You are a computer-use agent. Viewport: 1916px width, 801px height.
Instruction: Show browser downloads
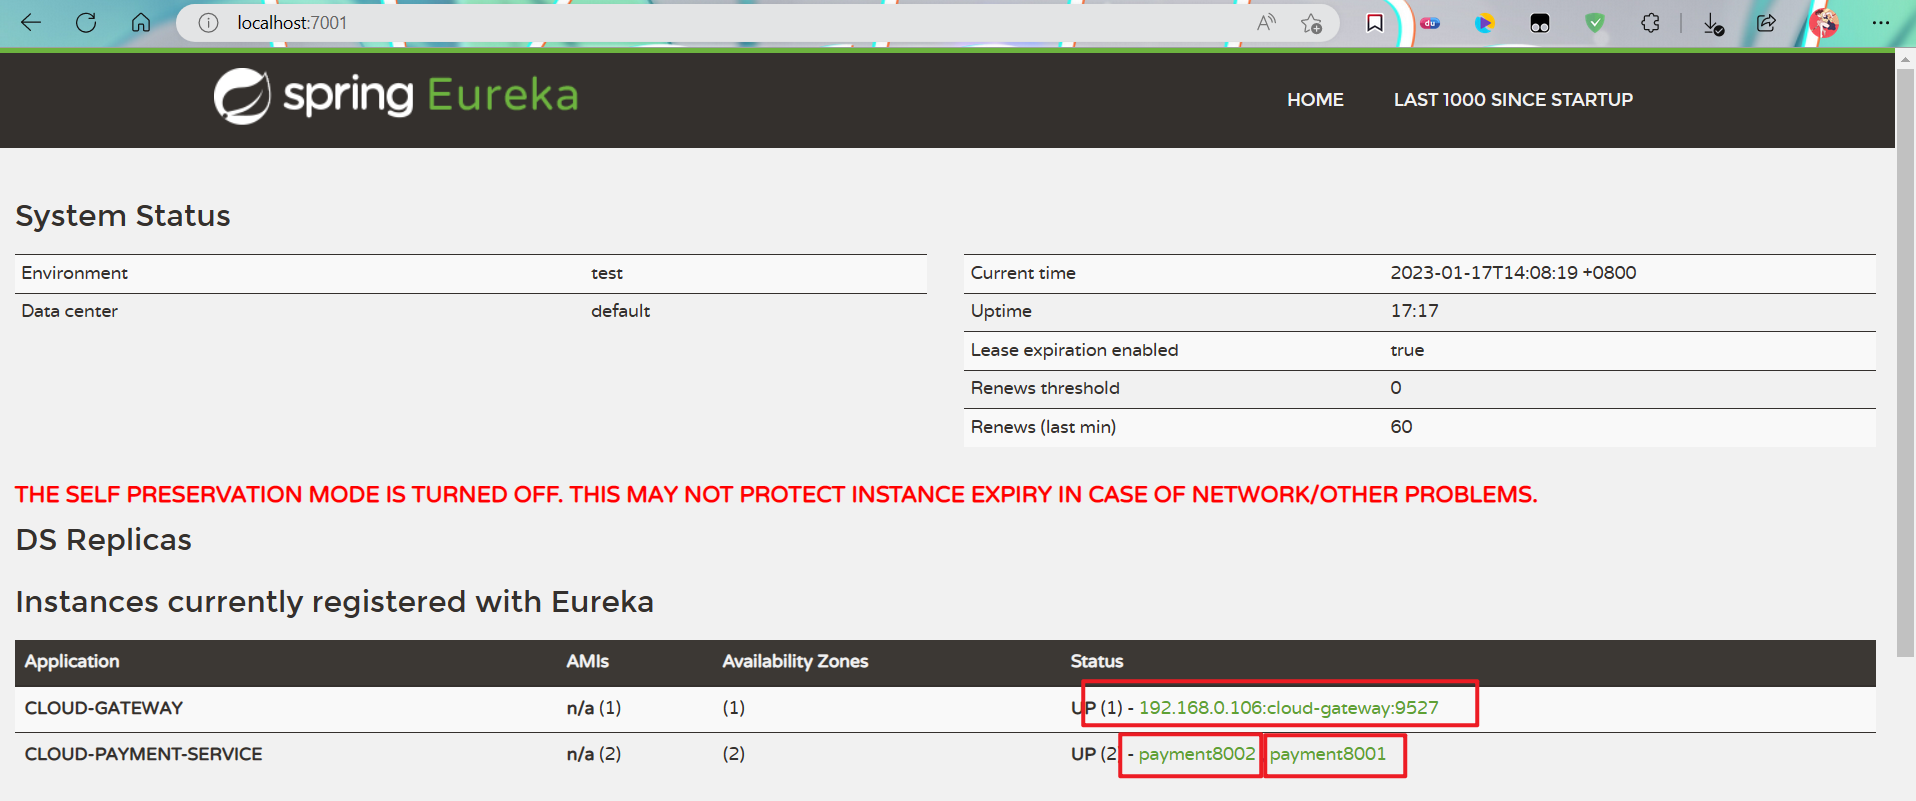point(1713,23)
